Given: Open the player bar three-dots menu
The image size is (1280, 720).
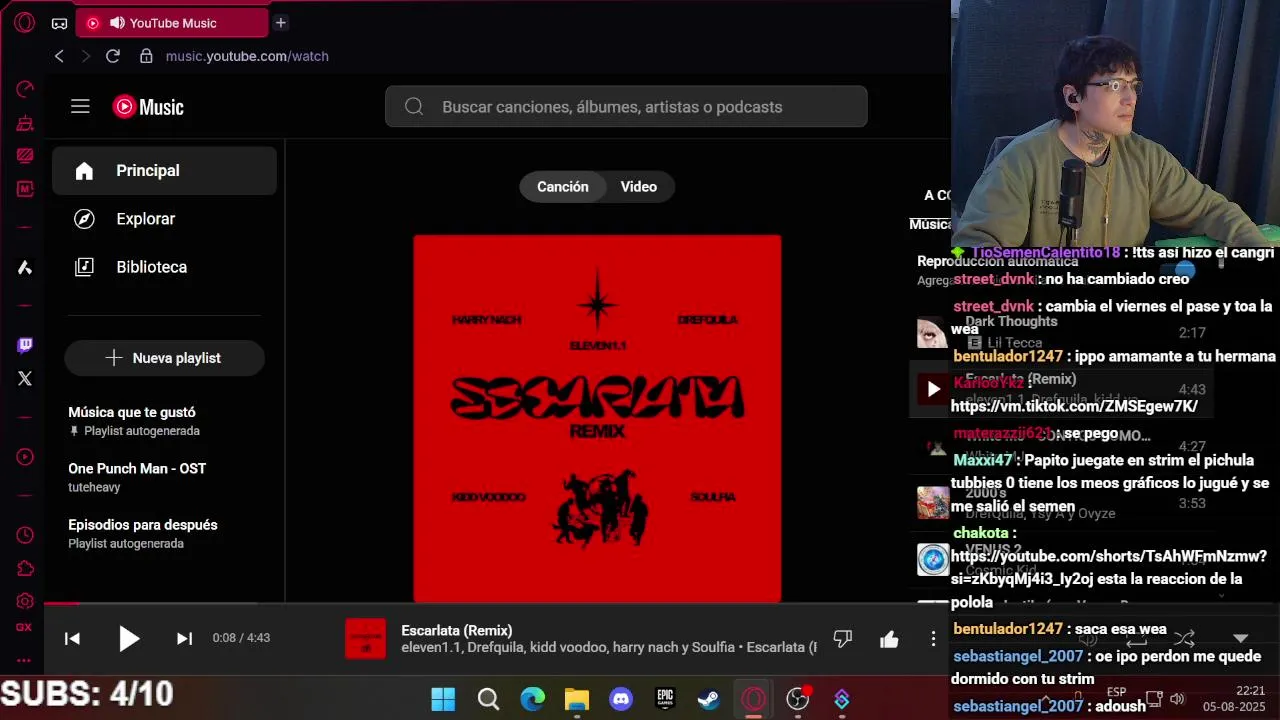Looking at the screenshot, I should (933, 638).
